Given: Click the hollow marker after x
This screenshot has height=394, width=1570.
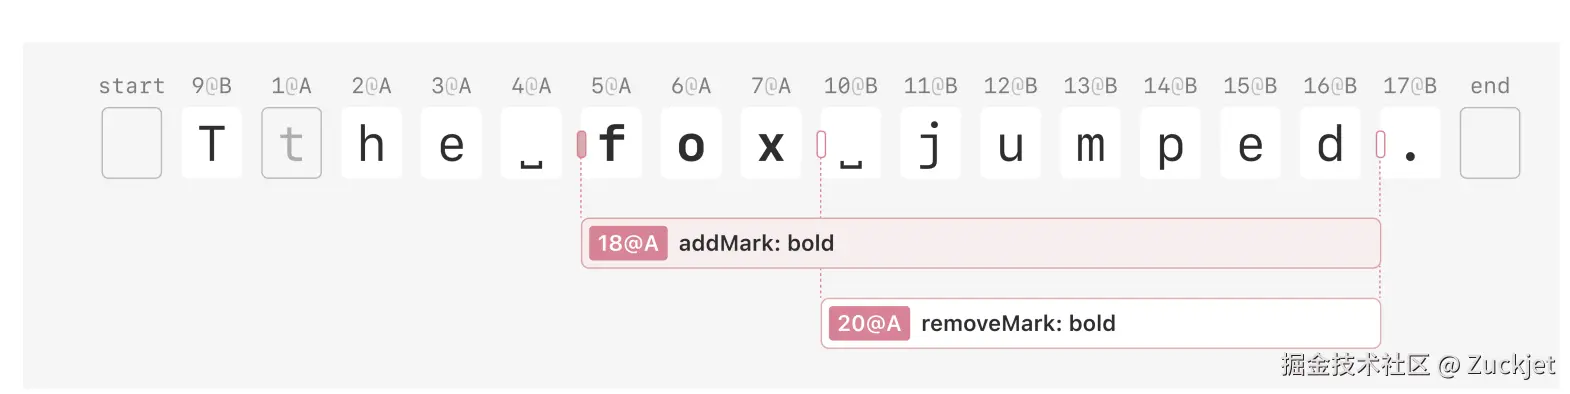Looking at the screenshot, I should tap(821, 145).
